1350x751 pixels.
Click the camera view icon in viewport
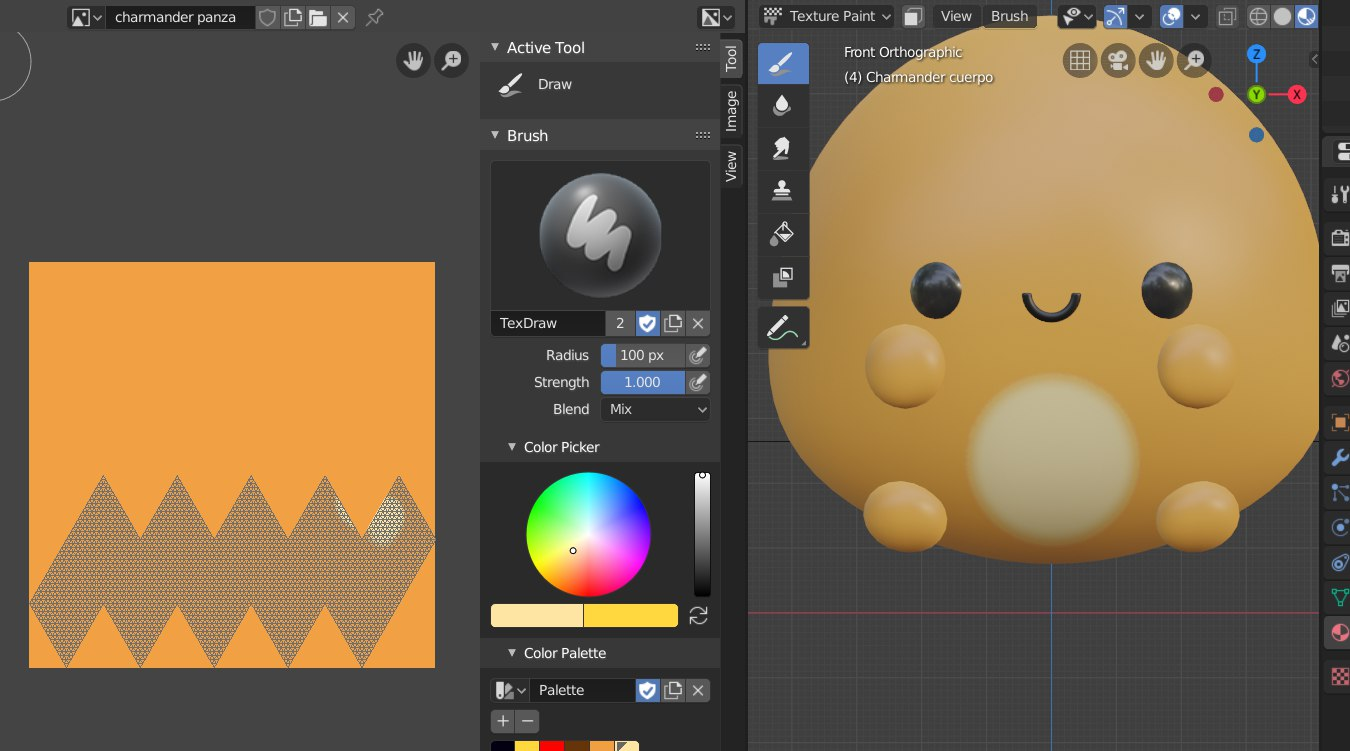[x=1118, y=61]
